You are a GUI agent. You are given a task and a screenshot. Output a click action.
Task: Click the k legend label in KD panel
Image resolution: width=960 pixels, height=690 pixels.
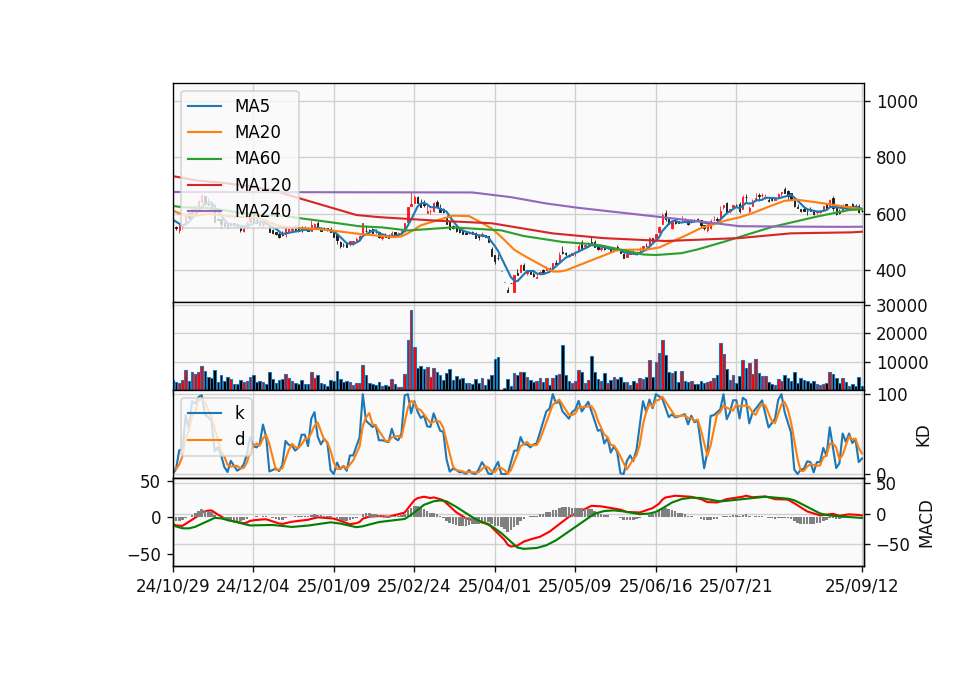click(239, 413)
